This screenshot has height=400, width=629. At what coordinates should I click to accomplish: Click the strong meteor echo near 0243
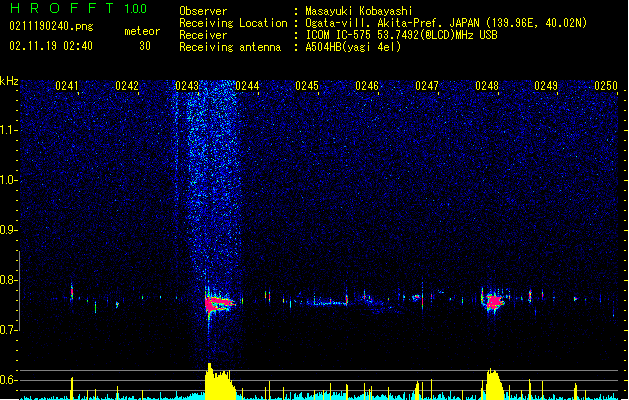[219, 303]
